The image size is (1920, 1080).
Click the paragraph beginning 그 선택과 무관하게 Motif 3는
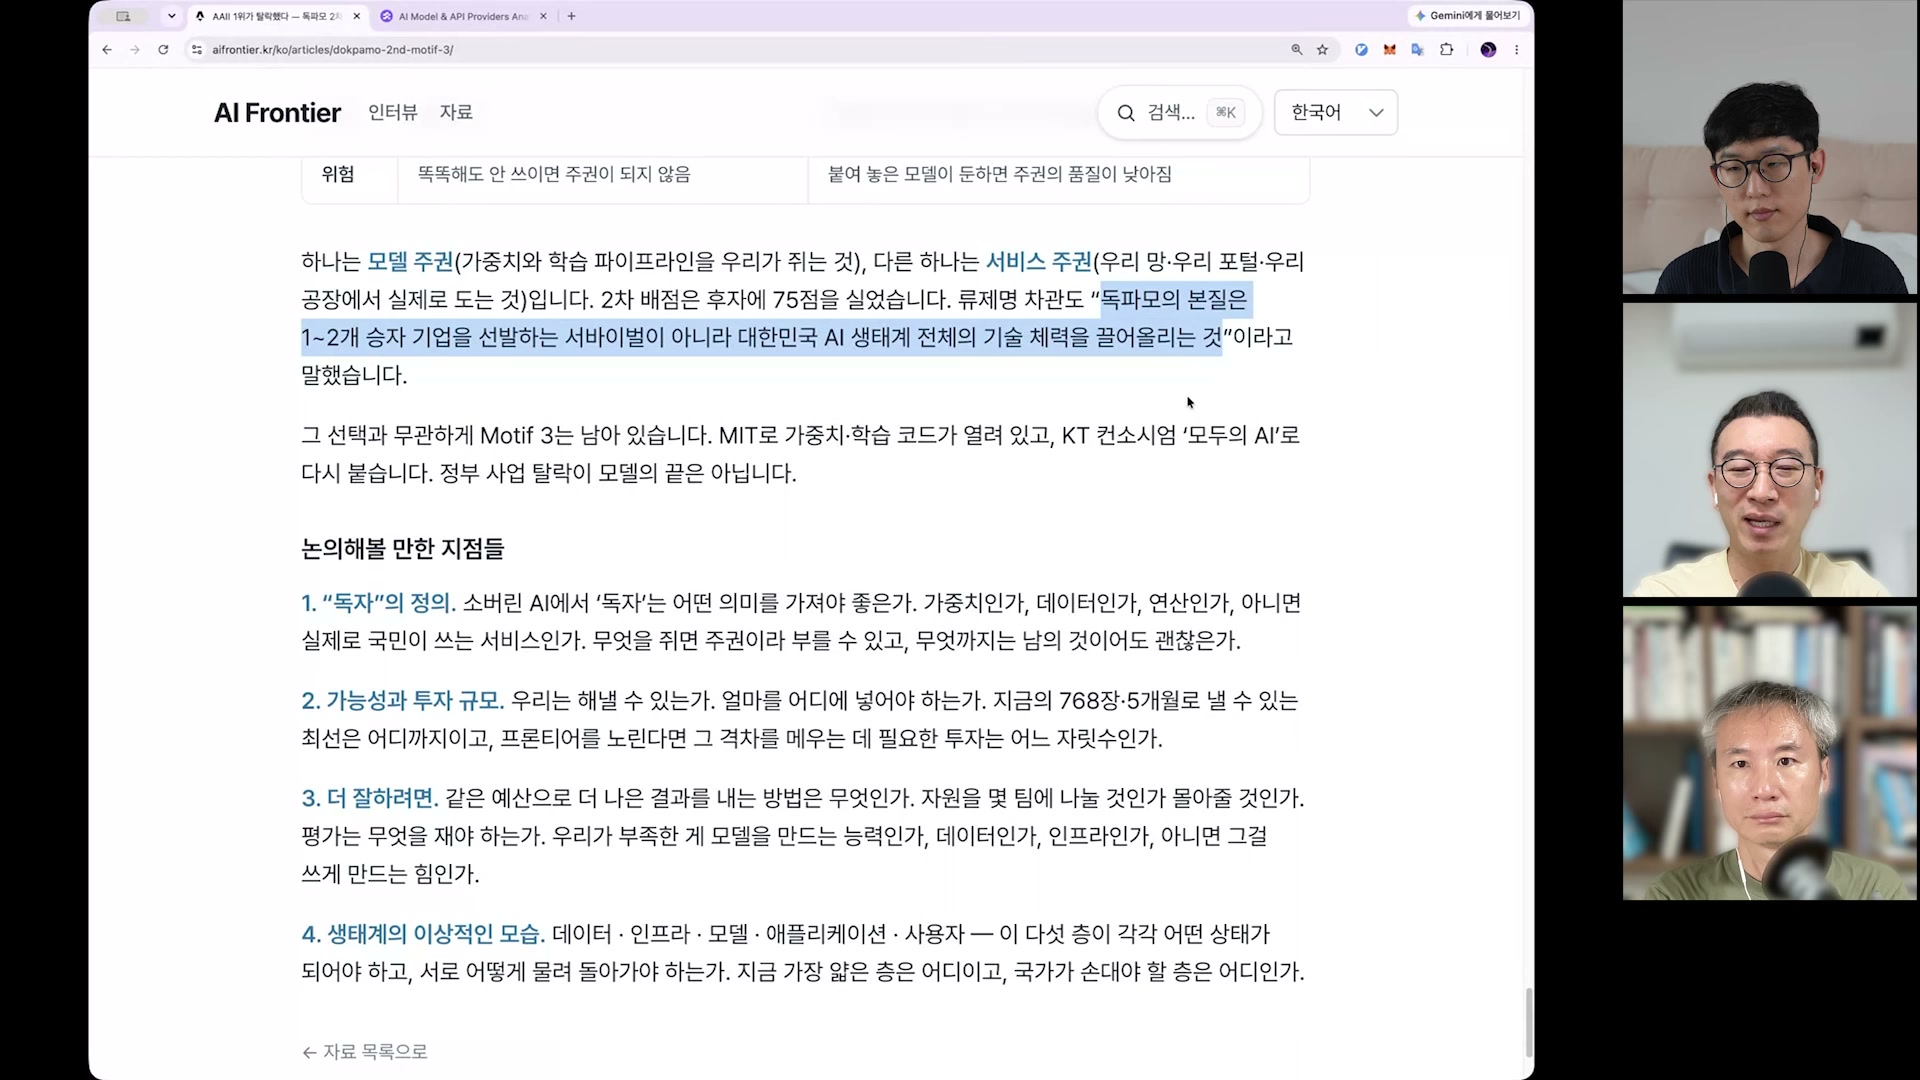(x=800, y=454)
